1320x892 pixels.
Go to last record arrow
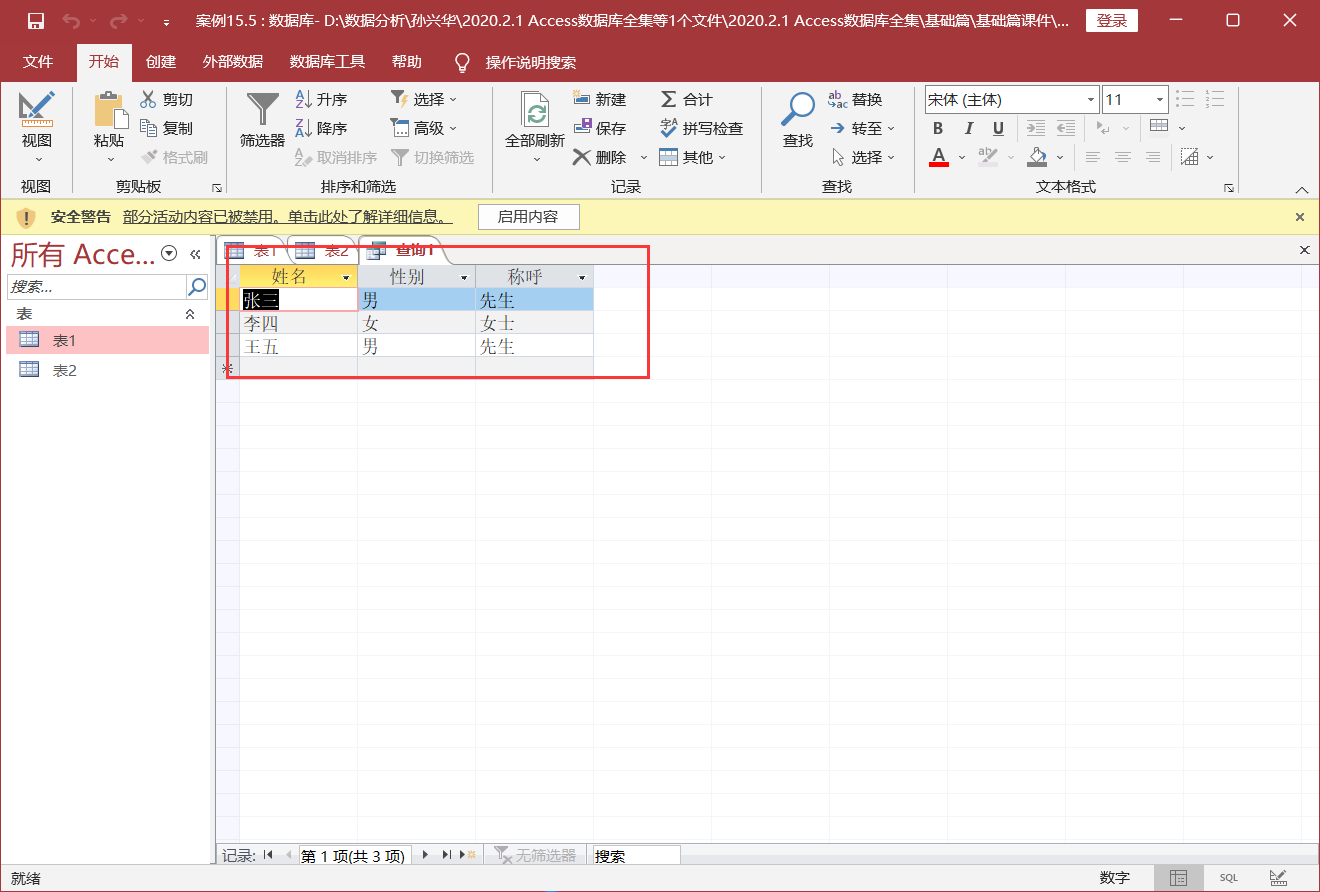446,855
